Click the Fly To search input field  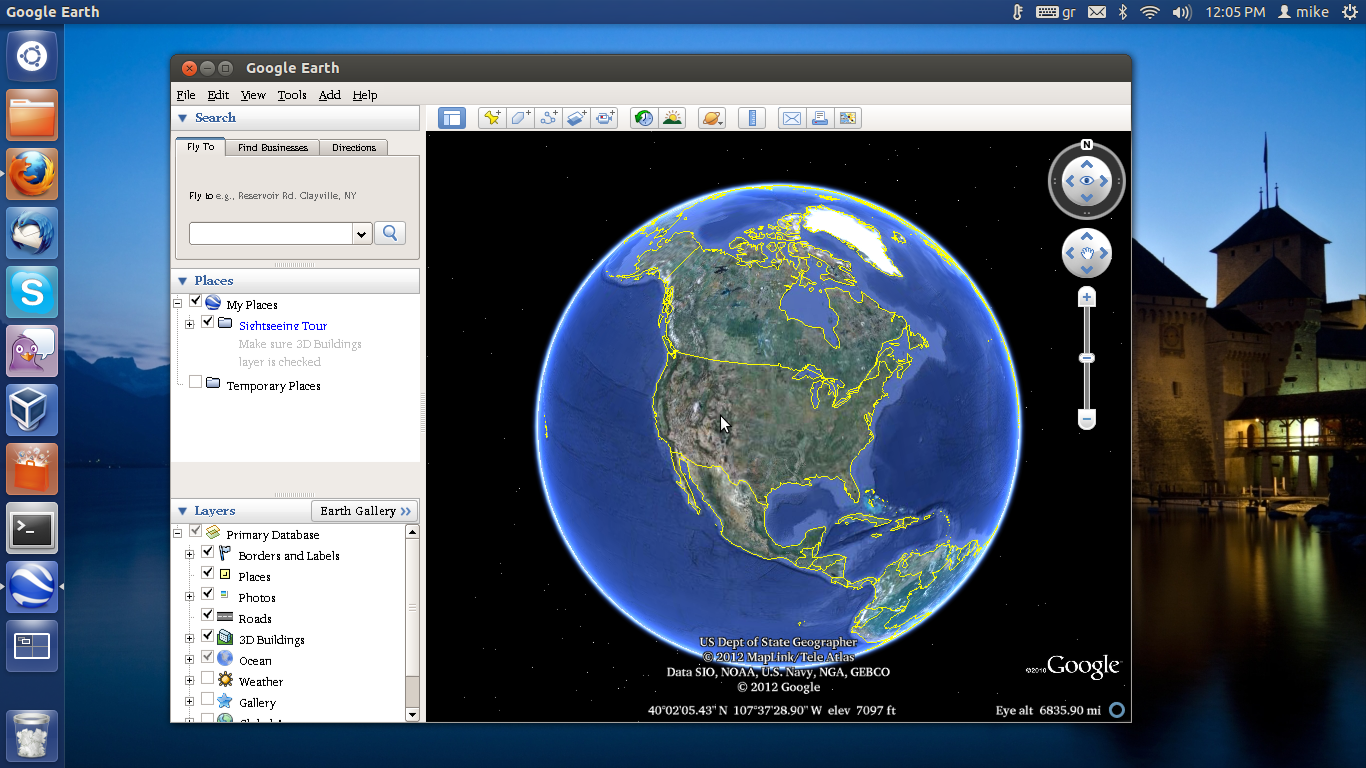tap(271, 233)
